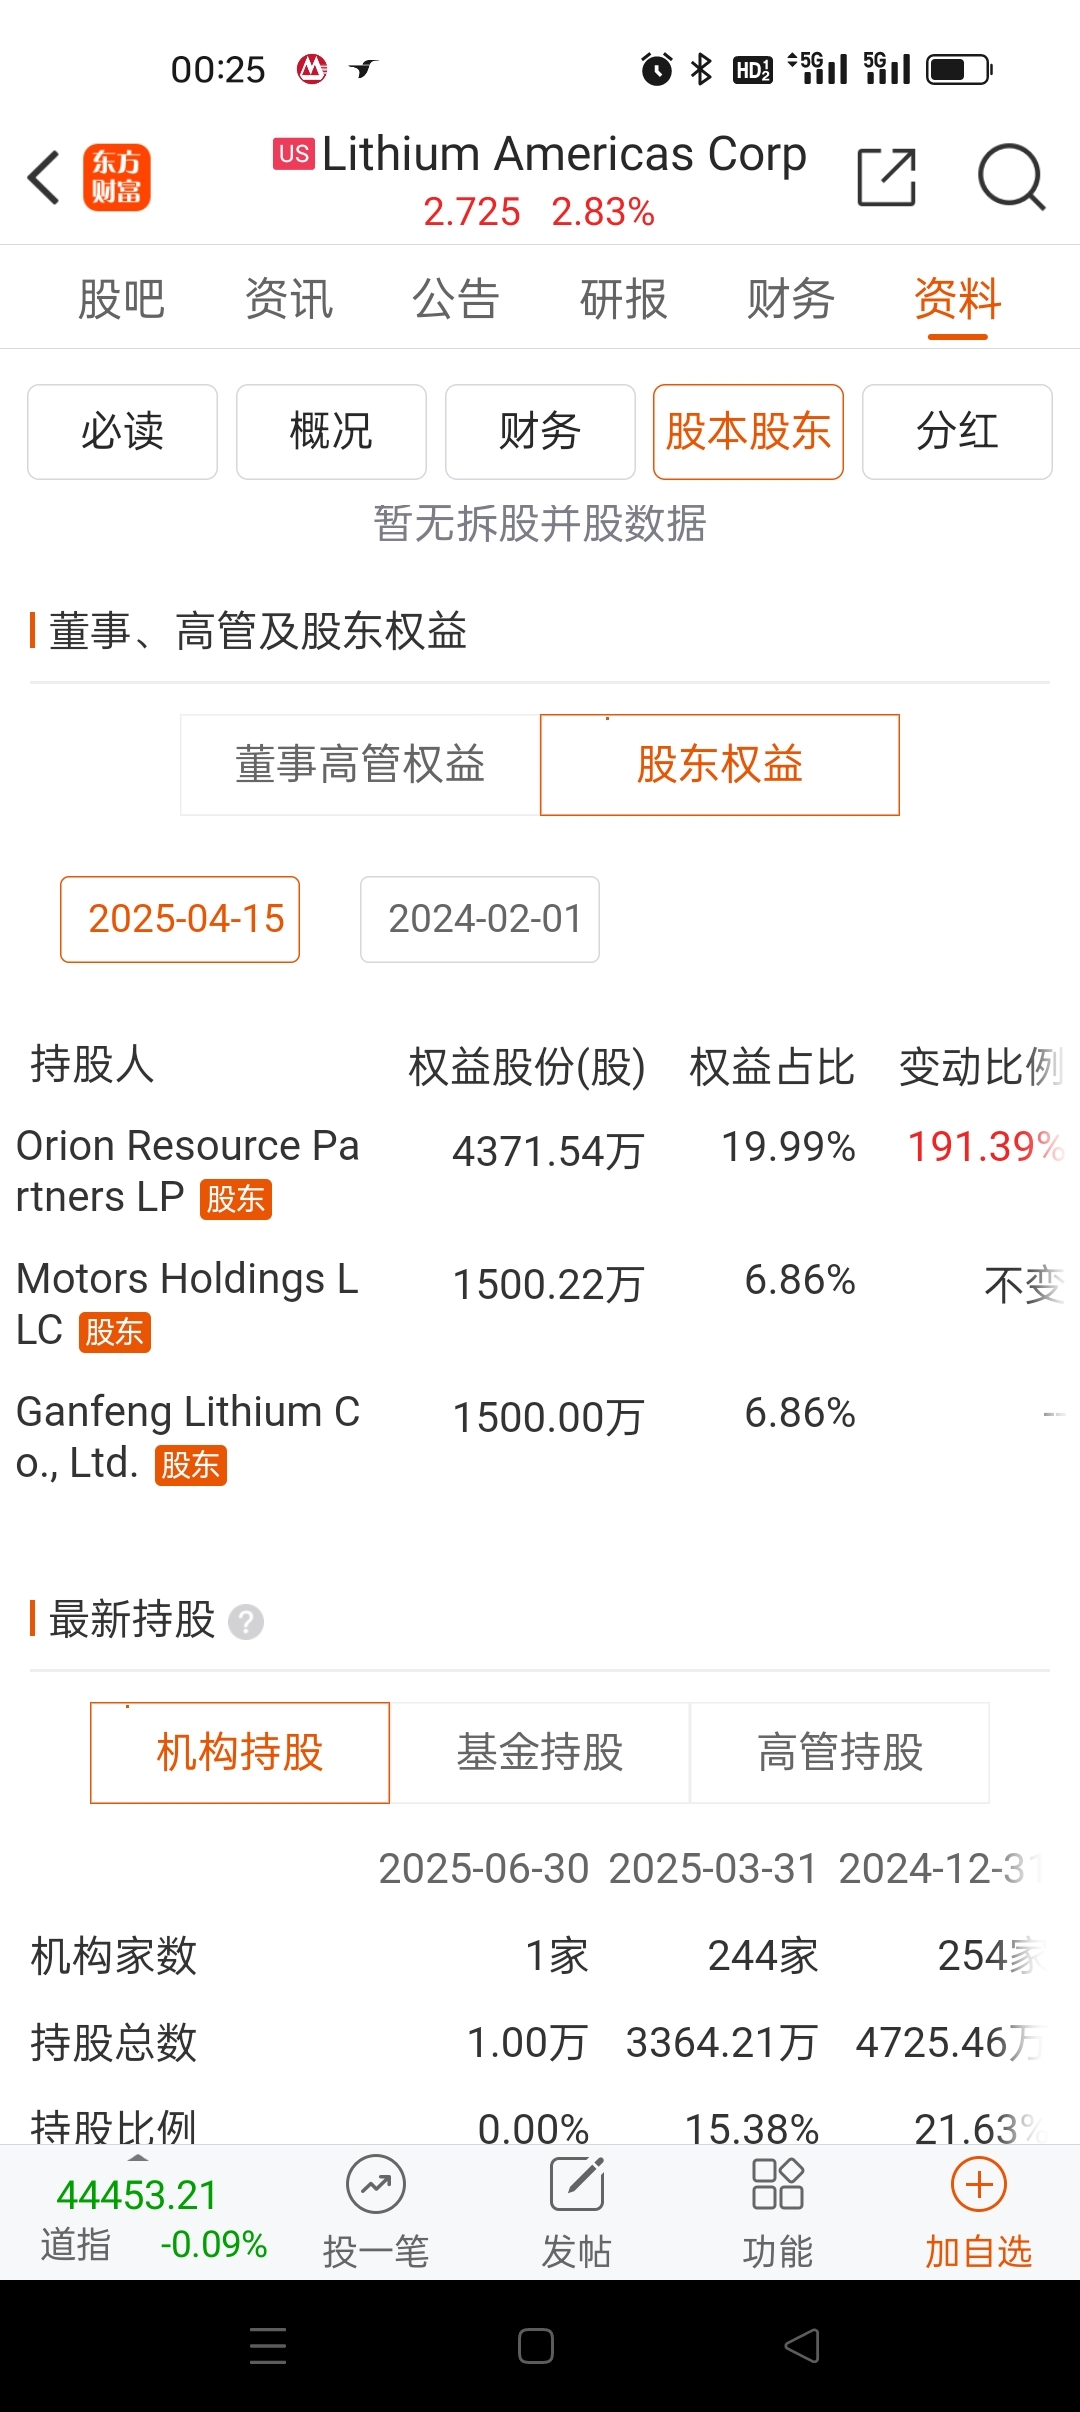1080x2412 pixels.
Task: Tap the search magnifier icon
Action: click(1011, 177)
